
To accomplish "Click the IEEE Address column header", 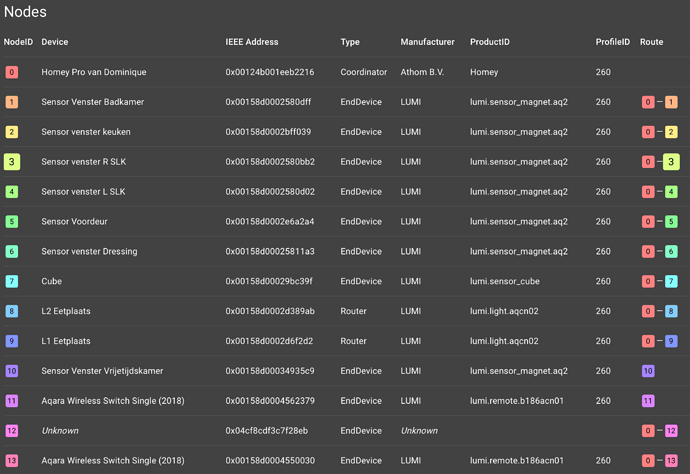I will tap(252, 42).
